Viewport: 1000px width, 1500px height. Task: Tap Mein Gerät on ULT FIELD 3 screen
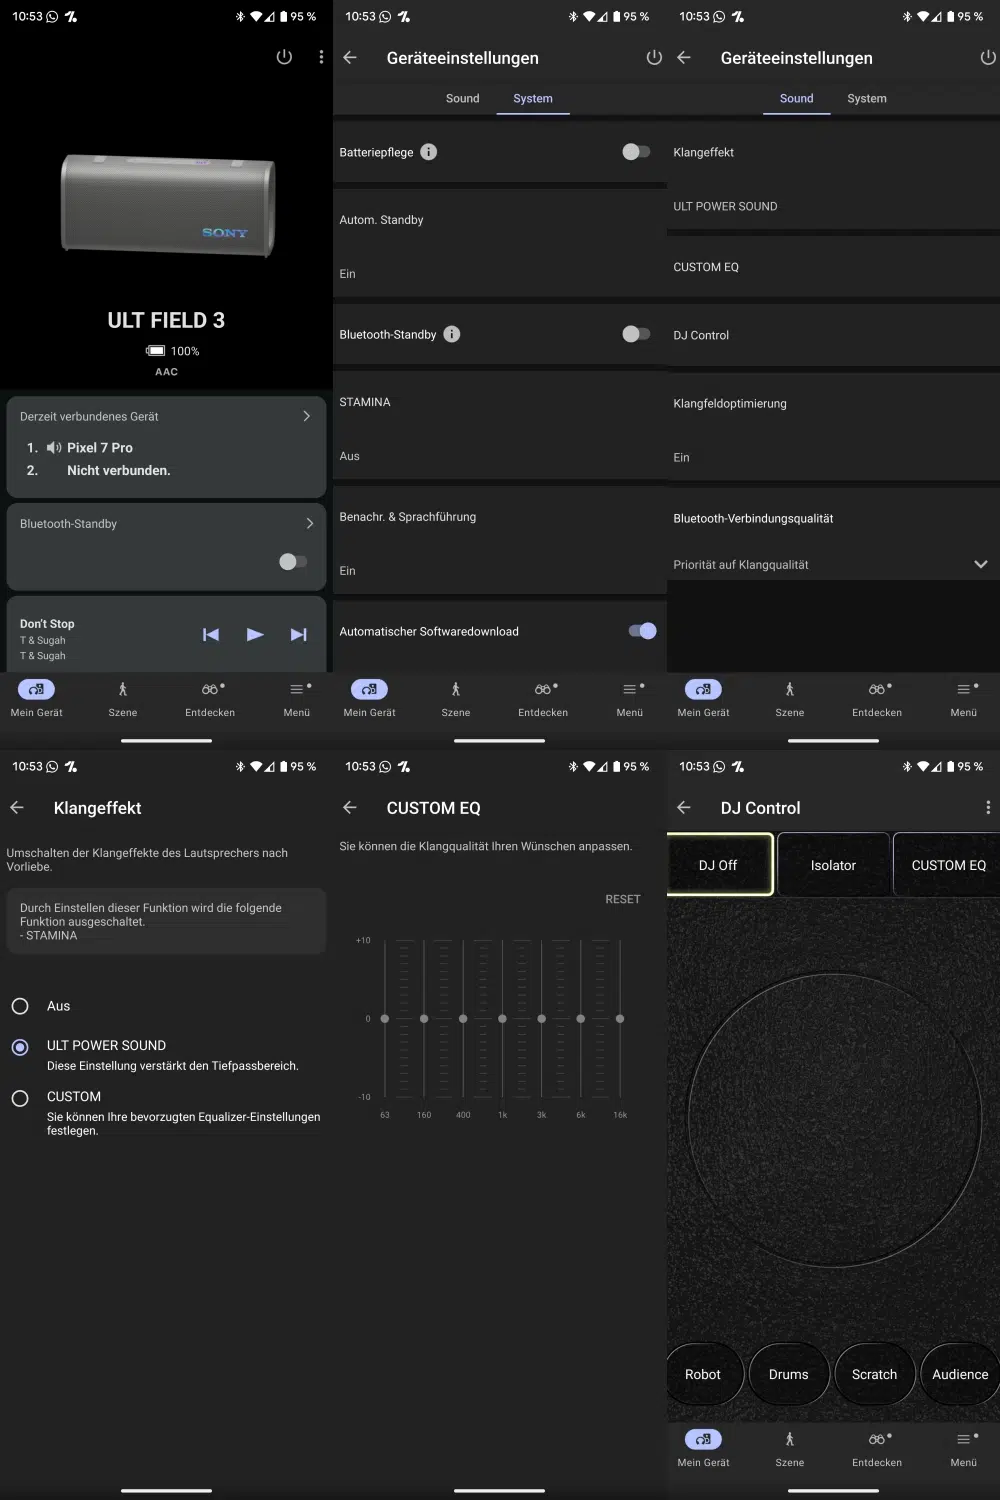tap(36, 698)
